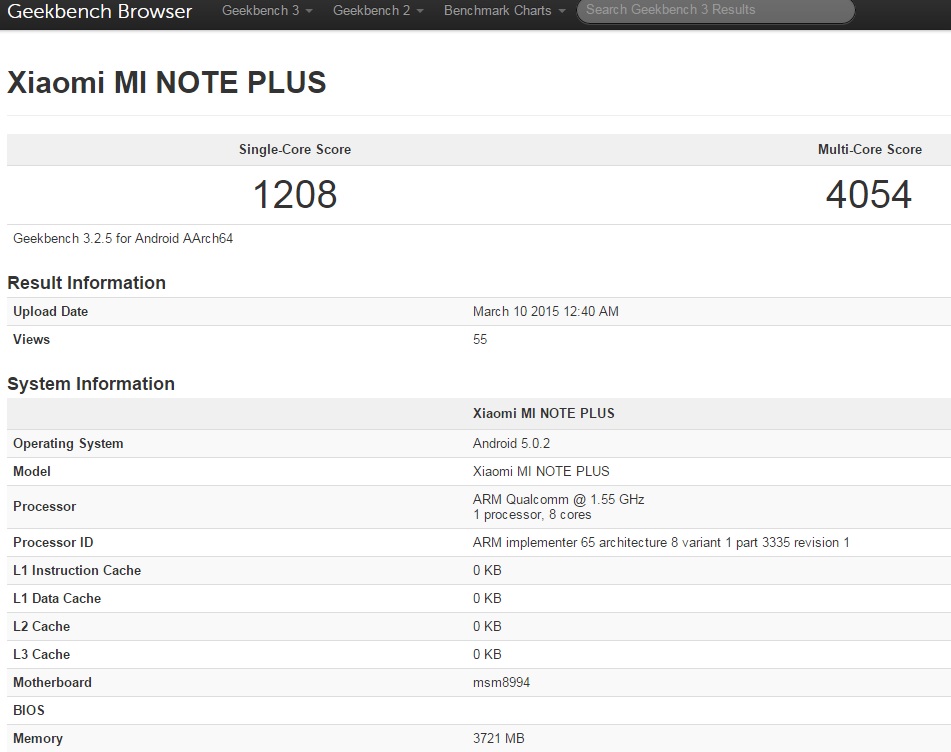Click the Memory row label
The width and height of the screenshot is (951, 752).
coord(38,738)
